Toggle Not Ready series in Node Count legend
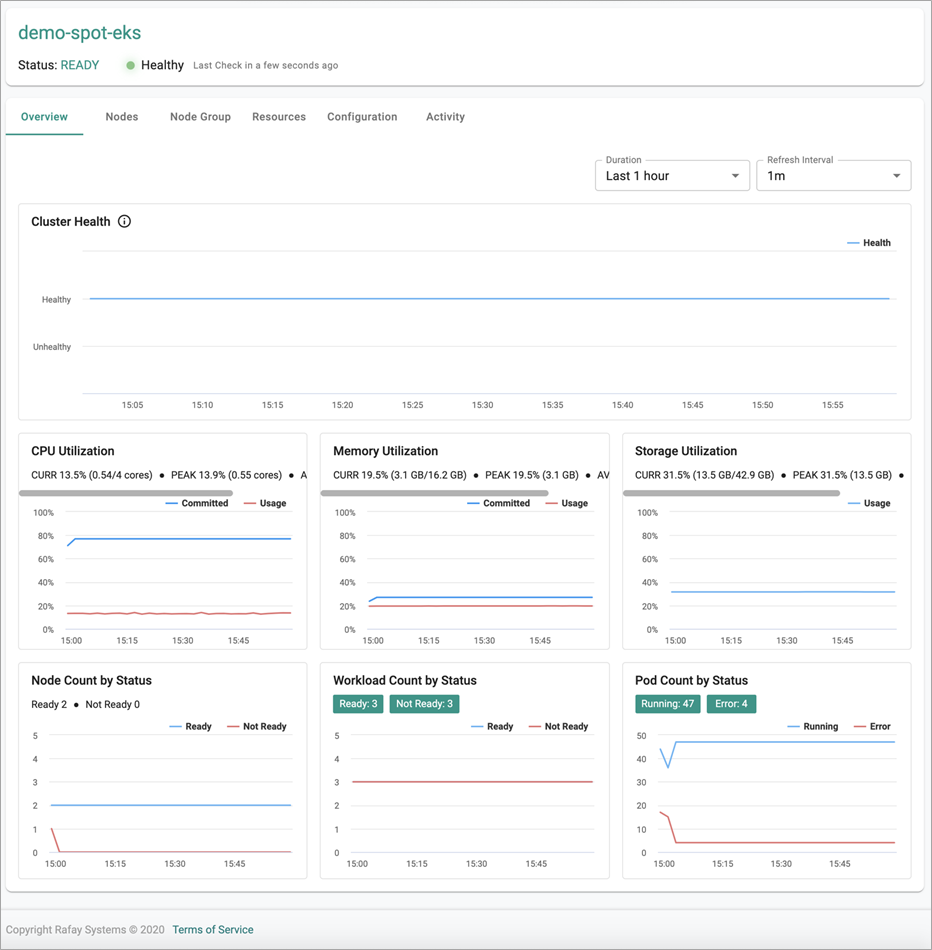Viewport: 932px width, 950px height. [256, 726]
